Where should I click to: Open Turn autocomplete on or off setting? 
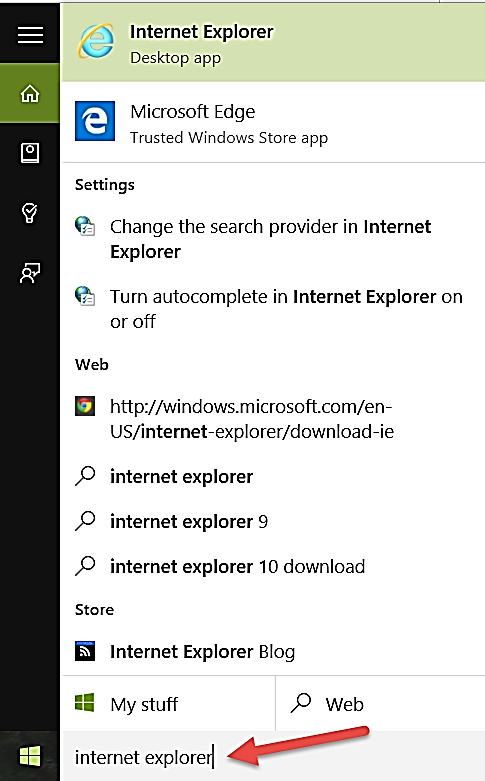pyautogui.click(x=272, y=309)
